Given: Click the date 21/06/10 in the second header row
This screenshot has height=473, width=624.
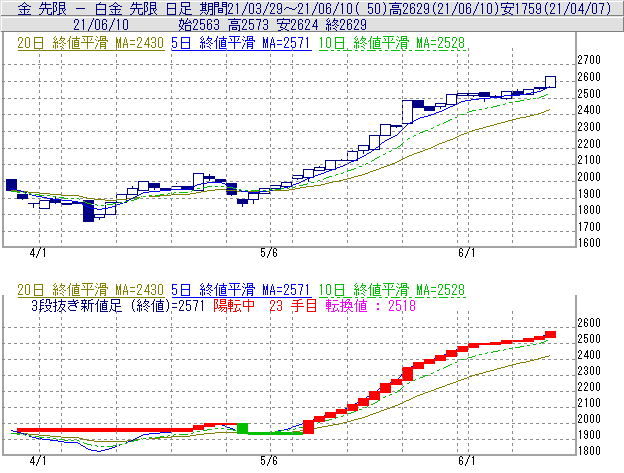Looking at the screenshot, I should (x=101, y=25).
